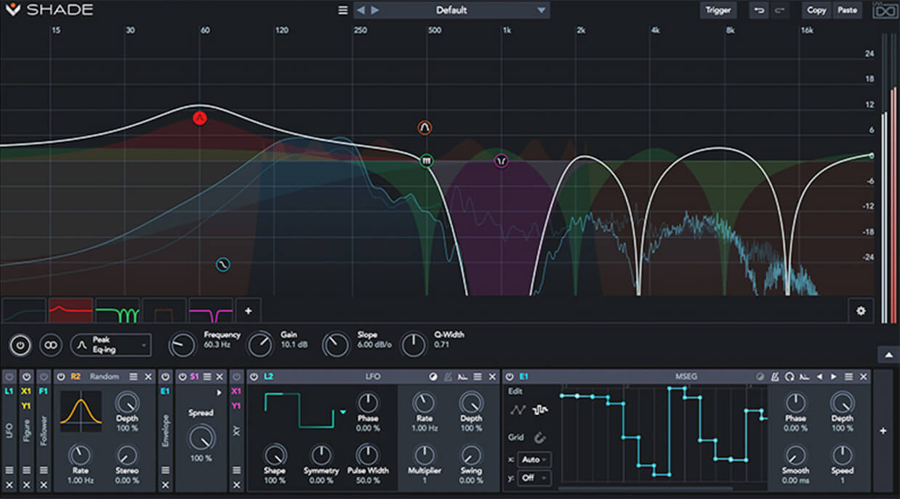Toggle stereo link icon for the filter
The image size is (900, 499).
(x=51, y=345)
